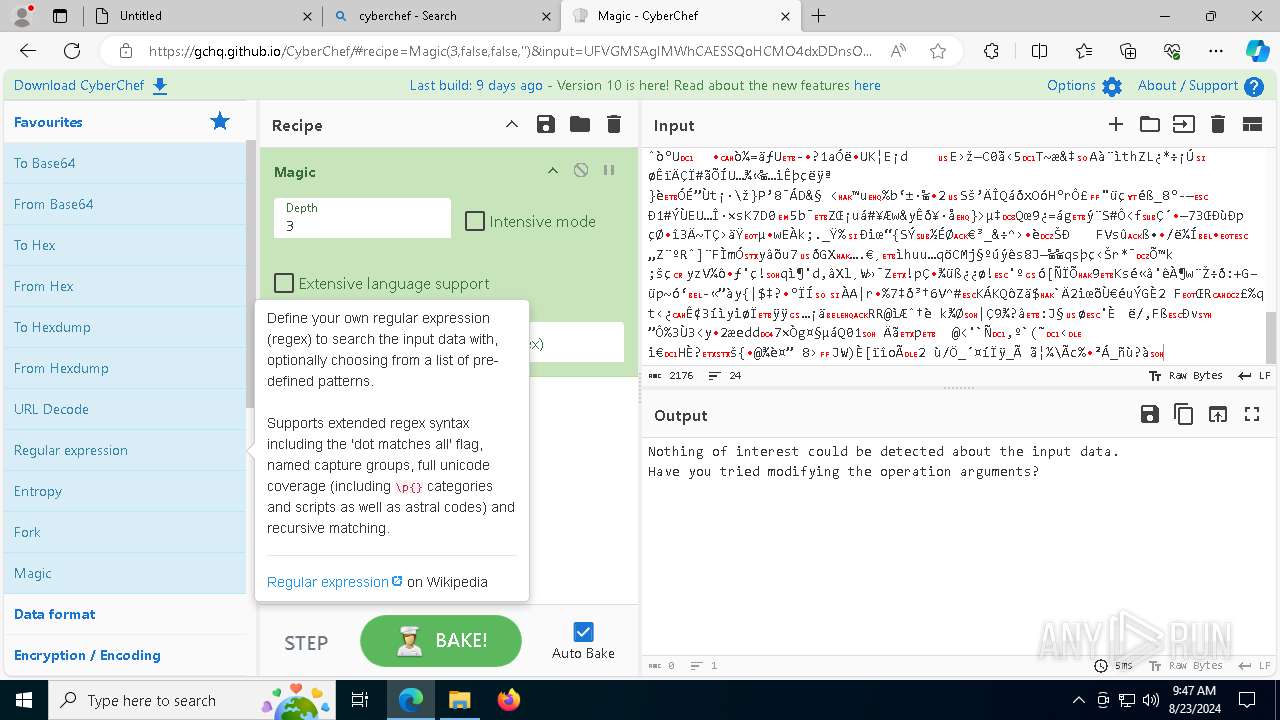Save output to file
The width and height of the screenshot is (1280, 720).
tap(1150, 414)
